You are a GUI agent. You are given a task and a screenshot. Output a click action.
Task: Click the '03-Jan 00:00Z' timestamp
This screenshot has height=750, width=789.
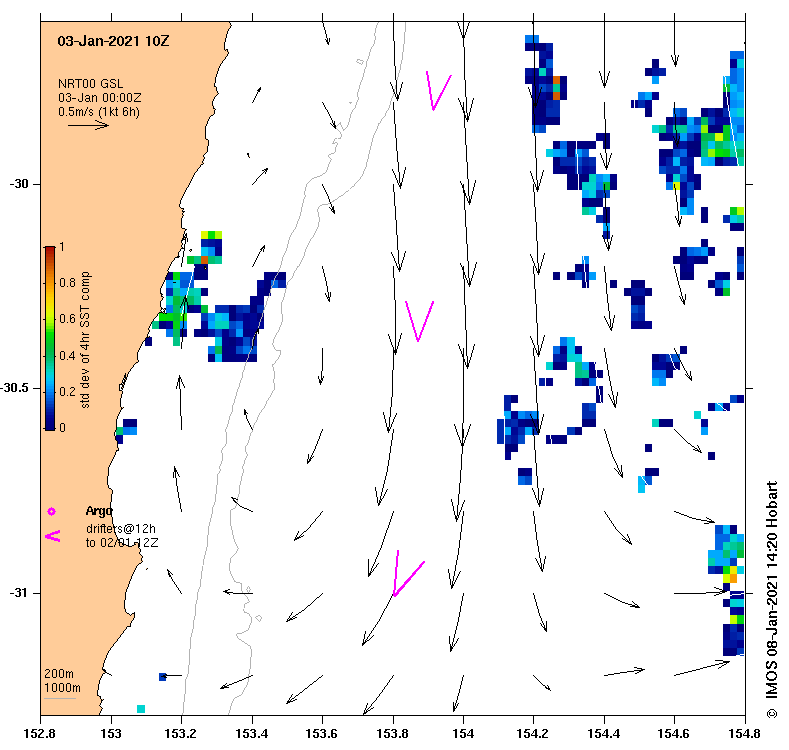point(100,98)
